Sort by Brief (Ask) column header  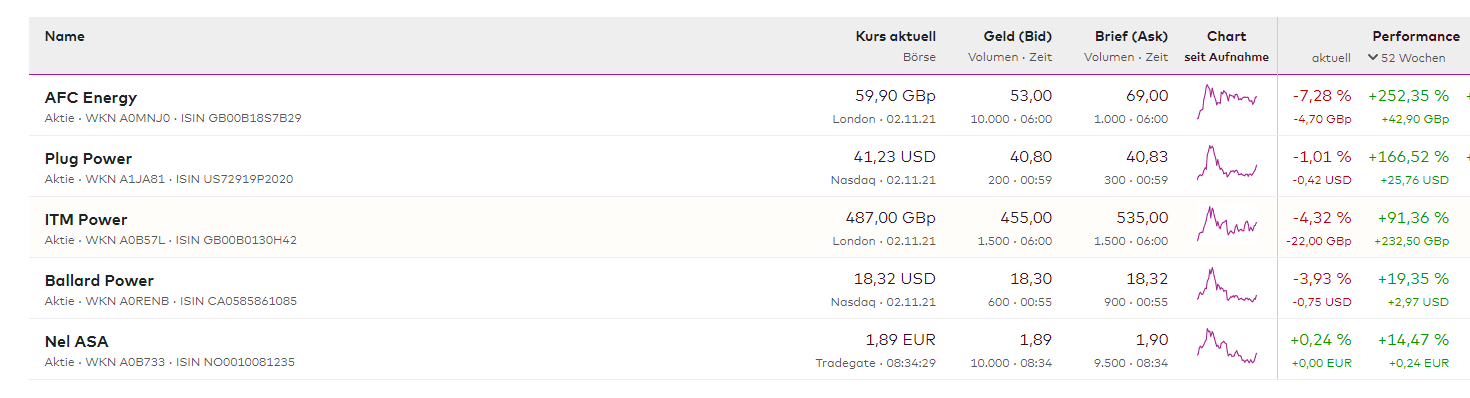point(1131,36)
